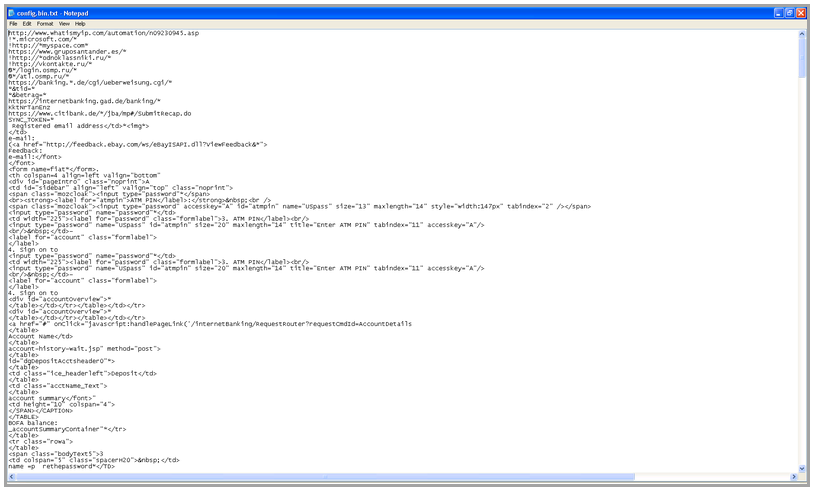This screenshot has width=816, height=494.
Task: Click the Notepad icon in title bar
Action: [11, 13]
